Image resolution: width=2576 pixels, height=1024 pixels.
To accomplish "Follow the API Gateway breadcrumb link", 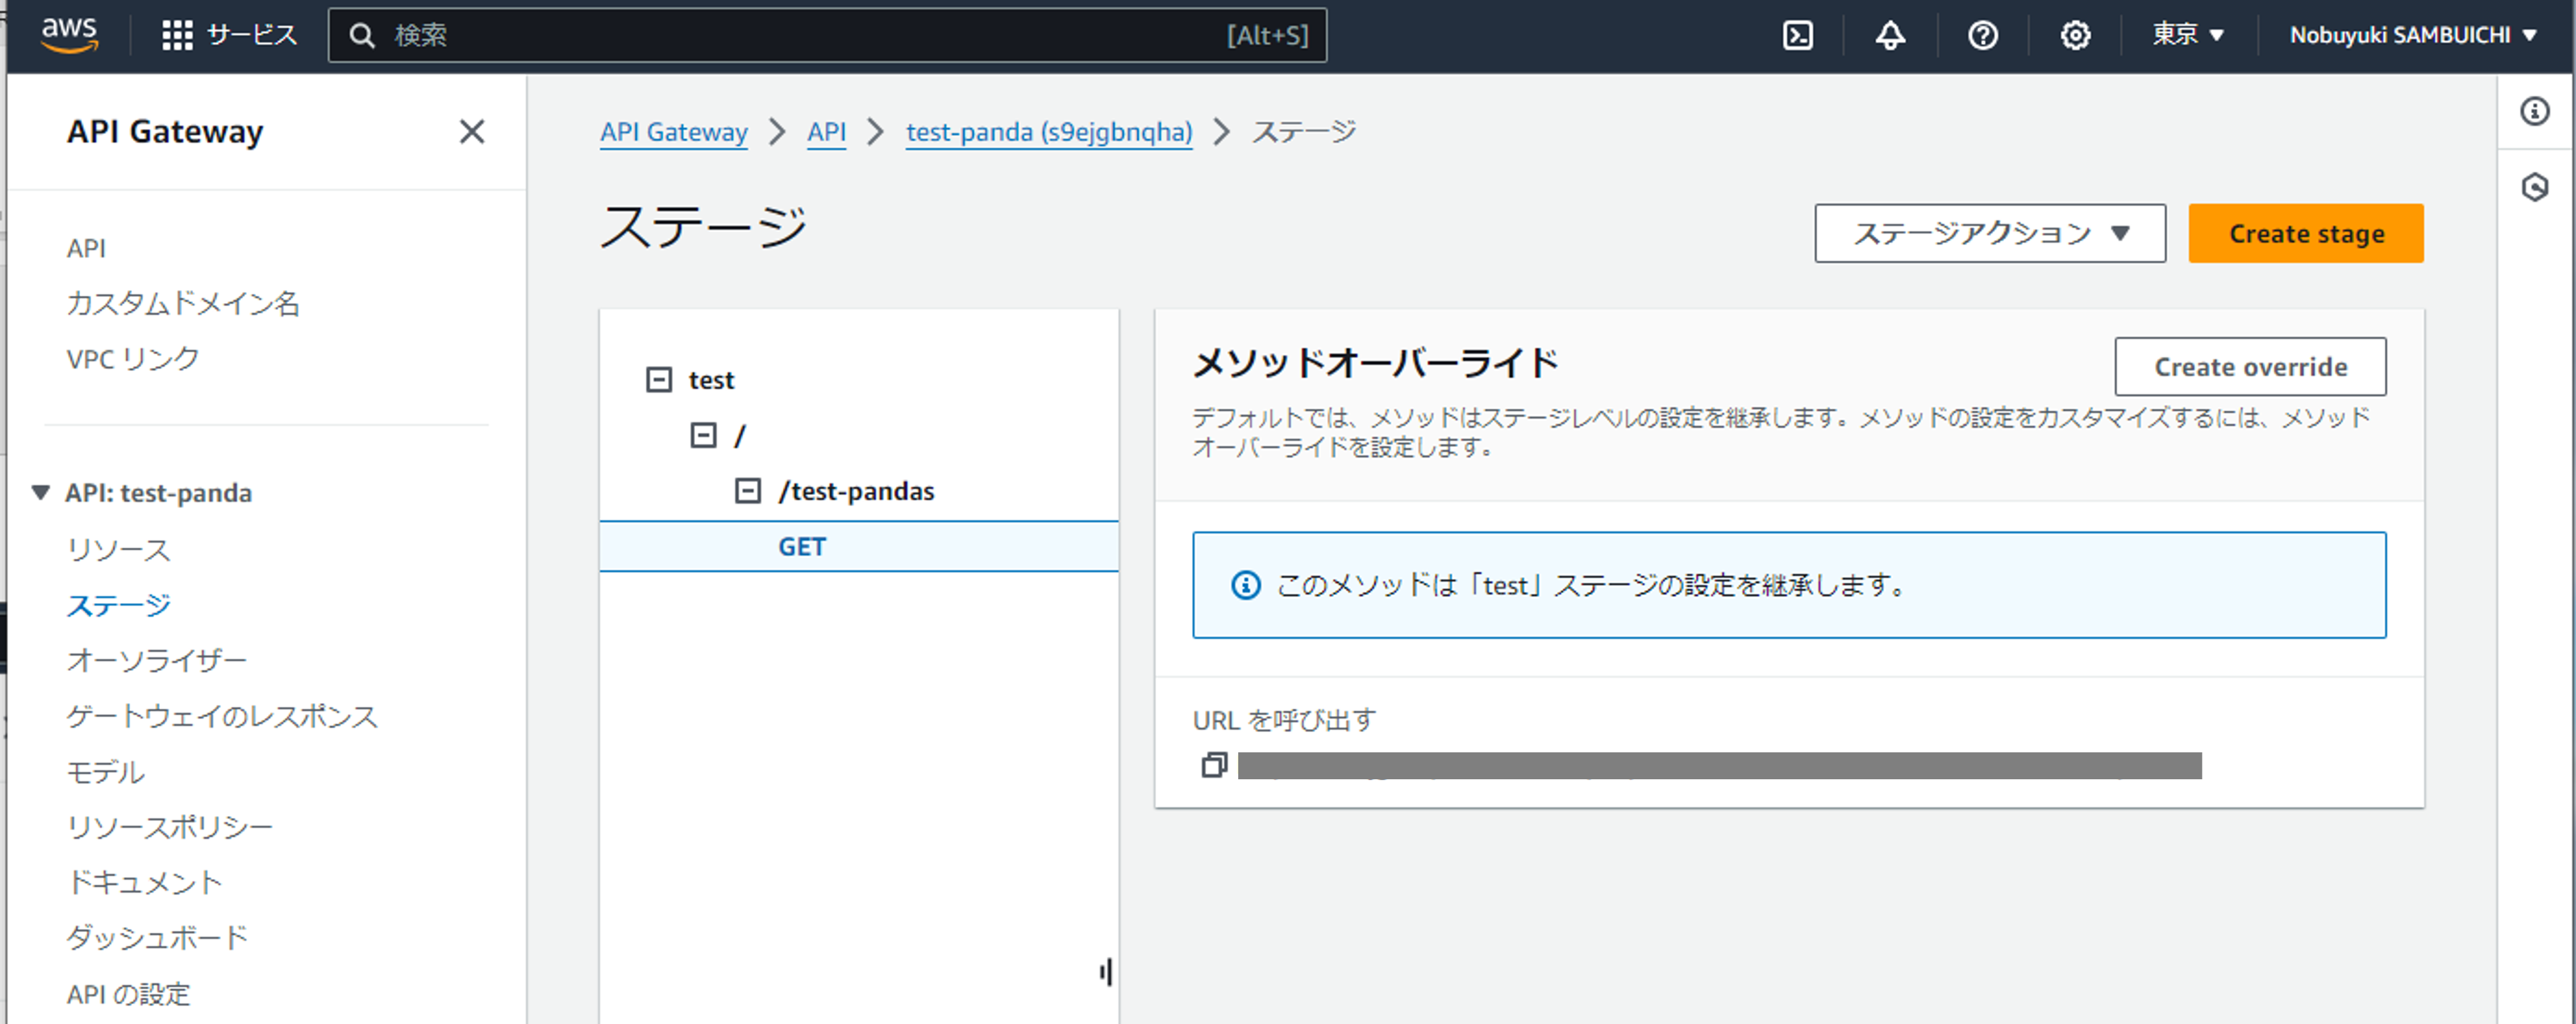I will (673, 132).
